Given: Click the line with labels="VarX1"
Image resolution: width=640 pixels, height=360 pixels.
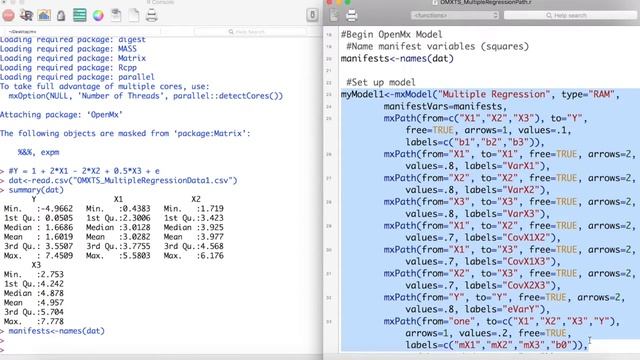Looking at the screenshot, I should coord(478,166).
